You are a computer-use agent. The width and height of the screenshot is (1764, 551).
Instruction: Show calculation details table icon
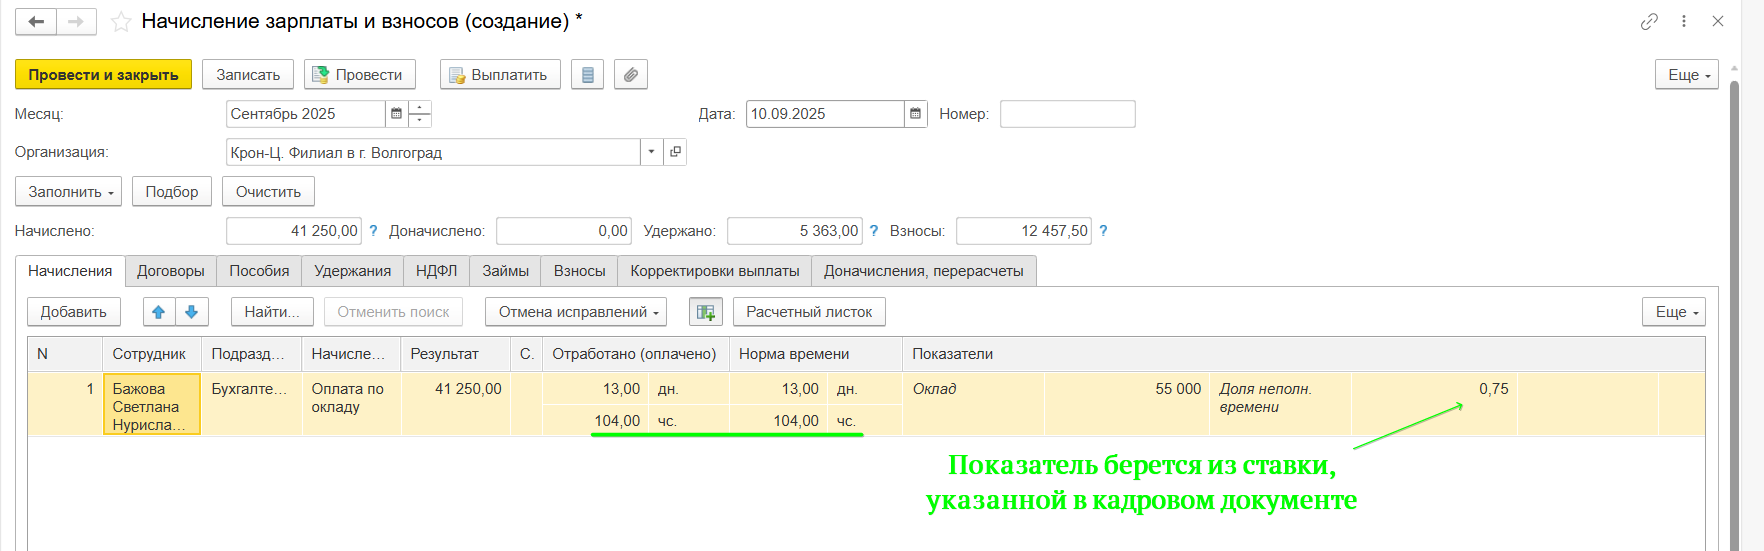tap(705, 312)
